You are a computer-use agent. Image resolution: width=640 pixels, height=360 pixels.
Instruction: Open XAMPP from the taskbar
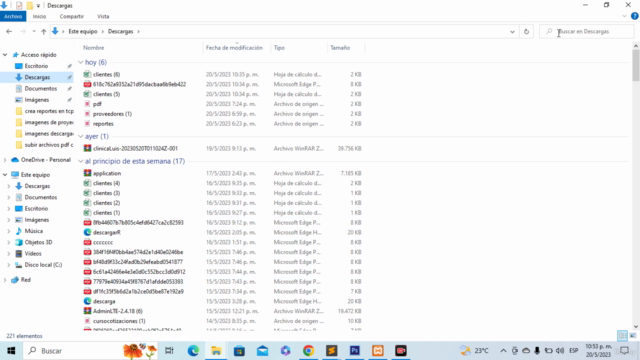[x=378, y=351]
